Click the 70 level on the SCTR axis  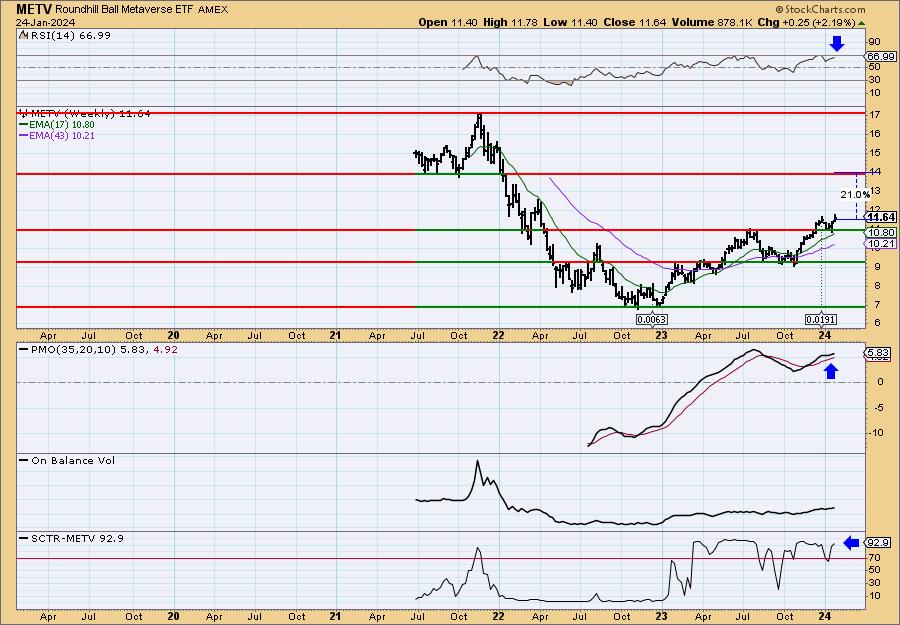[874, 557]
